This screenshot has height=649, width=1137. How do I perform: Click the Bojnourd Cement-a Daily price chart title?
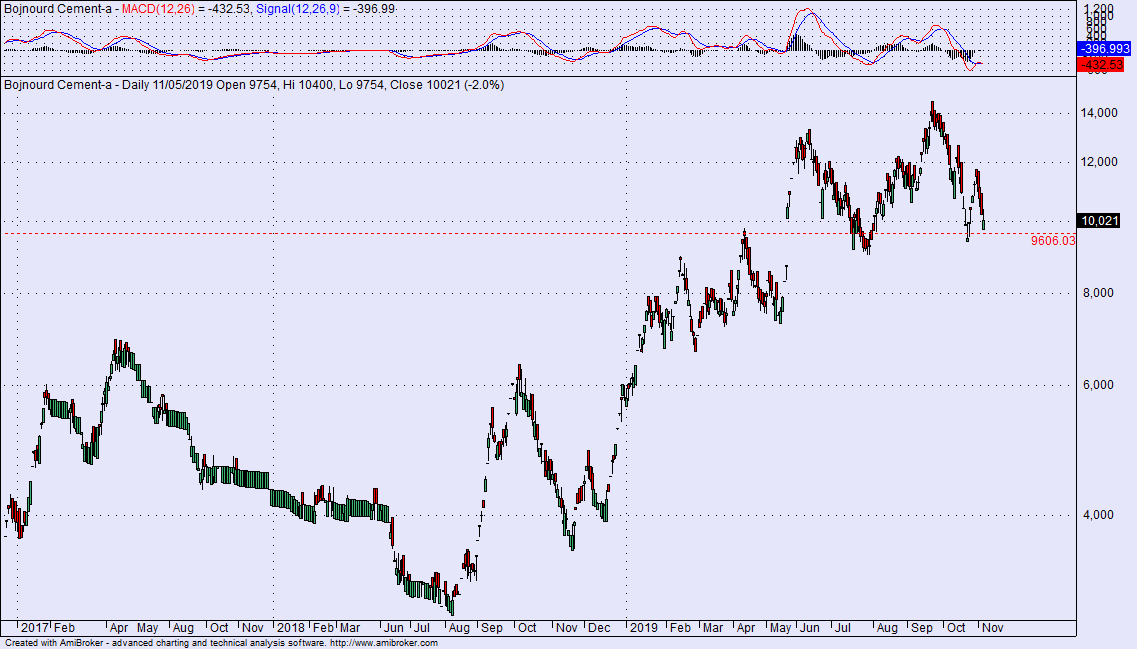click(x=254, y=85)
